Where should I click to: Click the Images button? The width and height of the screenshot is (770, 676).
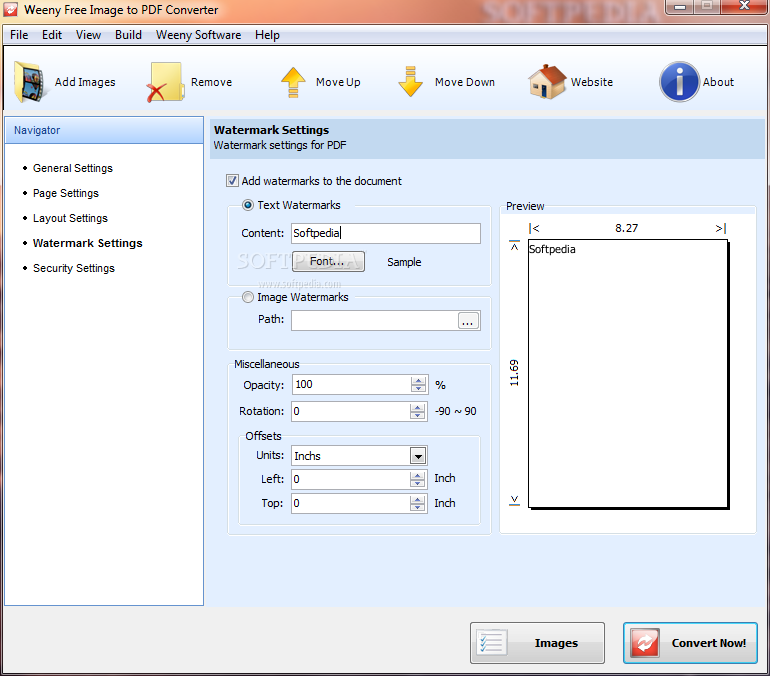537,643
